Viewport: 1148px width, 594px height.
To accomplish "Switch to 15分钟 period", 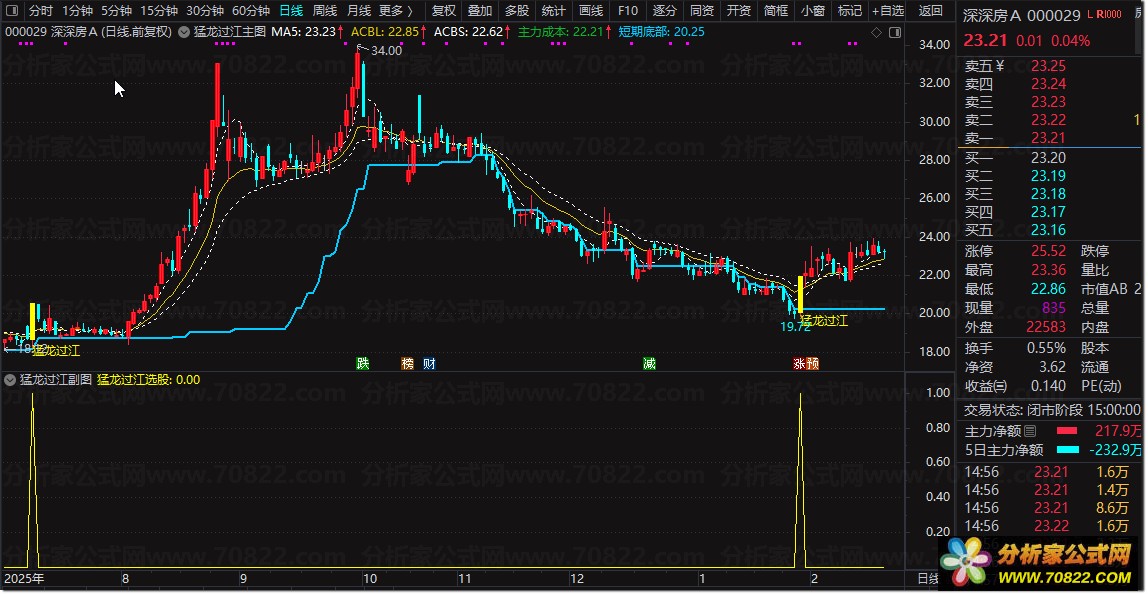I will [x=158, y=11].
